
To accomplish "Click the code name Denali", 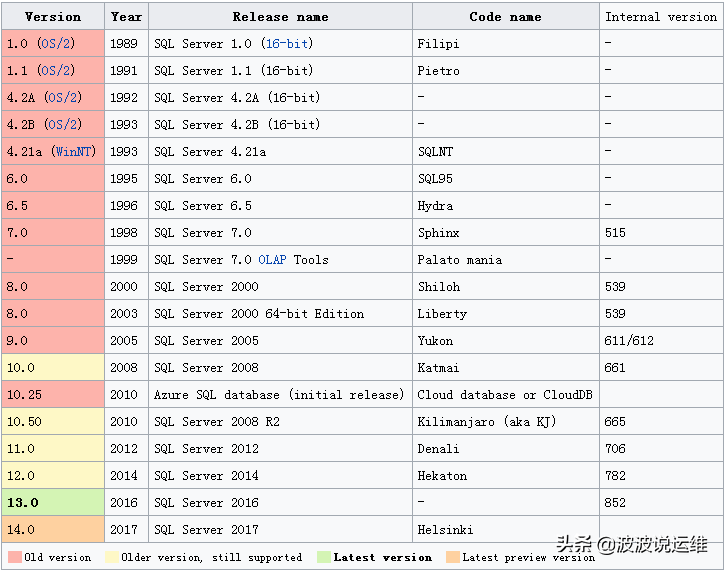I will pos(438,449).
